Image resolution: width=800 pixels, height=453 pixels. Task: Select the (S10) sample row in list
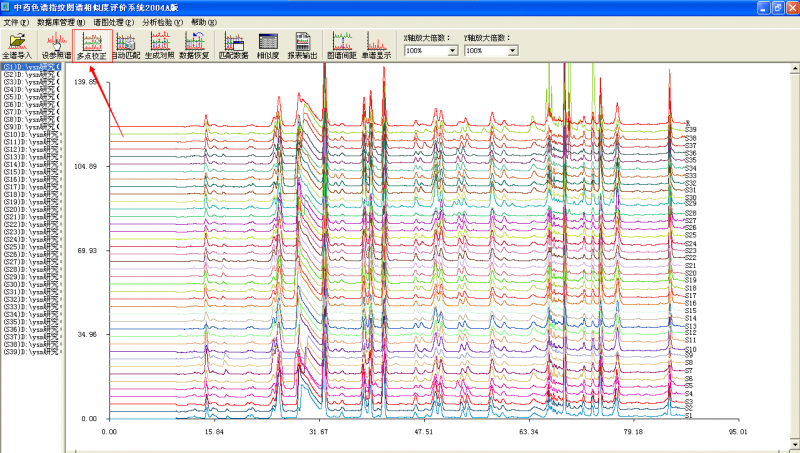31,134
